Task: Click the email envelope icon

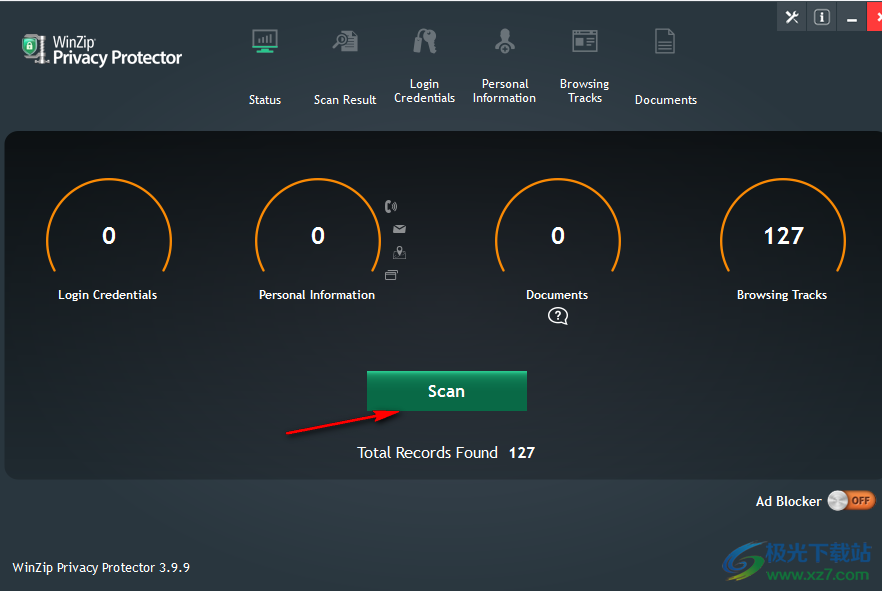Action: pos(399,229)
